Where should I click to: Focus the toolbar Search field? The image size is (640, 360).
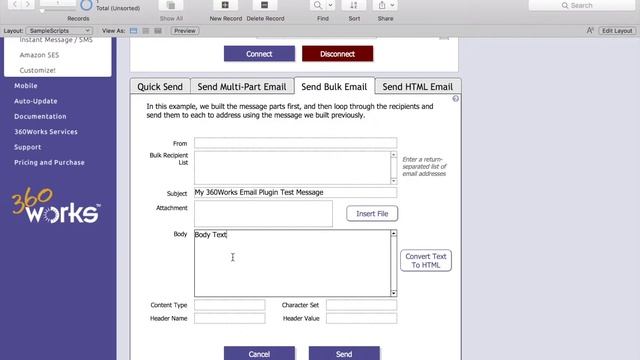[x=582, y=5]
